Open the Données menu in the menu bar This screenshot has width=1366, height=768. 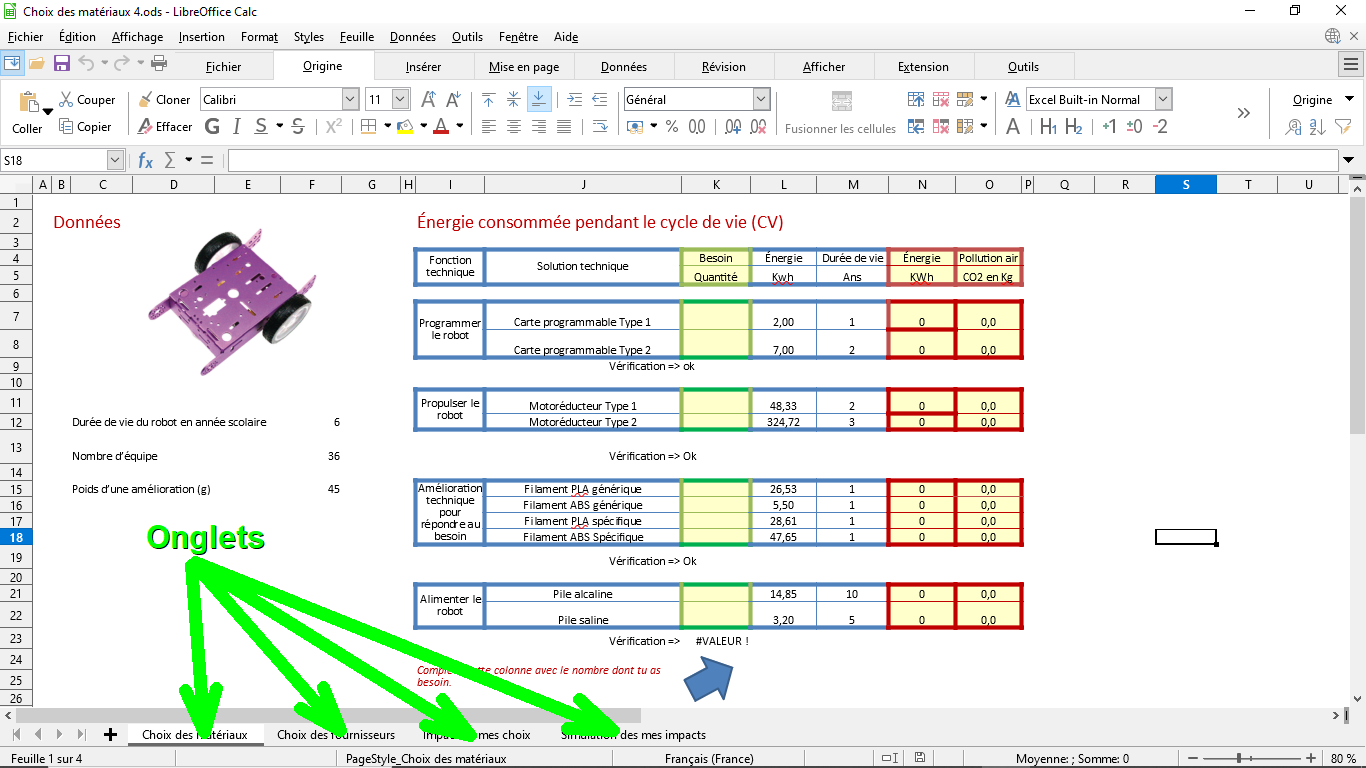412,37
